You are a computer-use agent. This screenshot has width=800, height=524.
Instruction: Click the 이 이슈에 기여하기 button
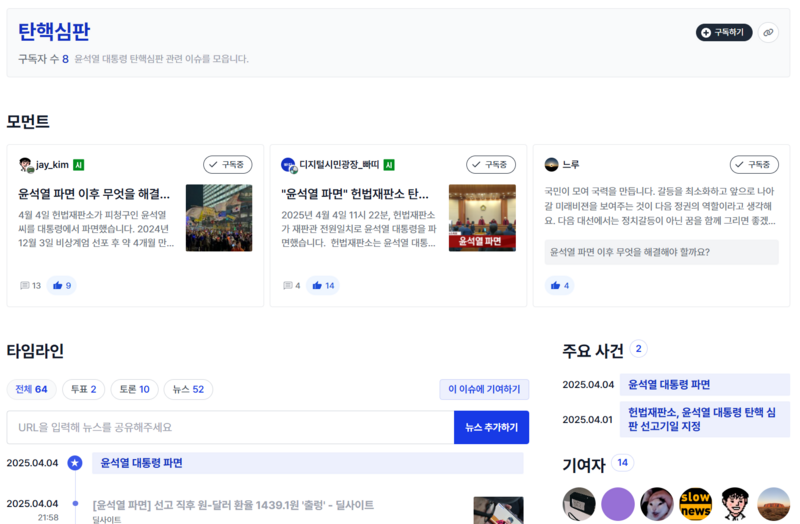(x=484, y=389)
